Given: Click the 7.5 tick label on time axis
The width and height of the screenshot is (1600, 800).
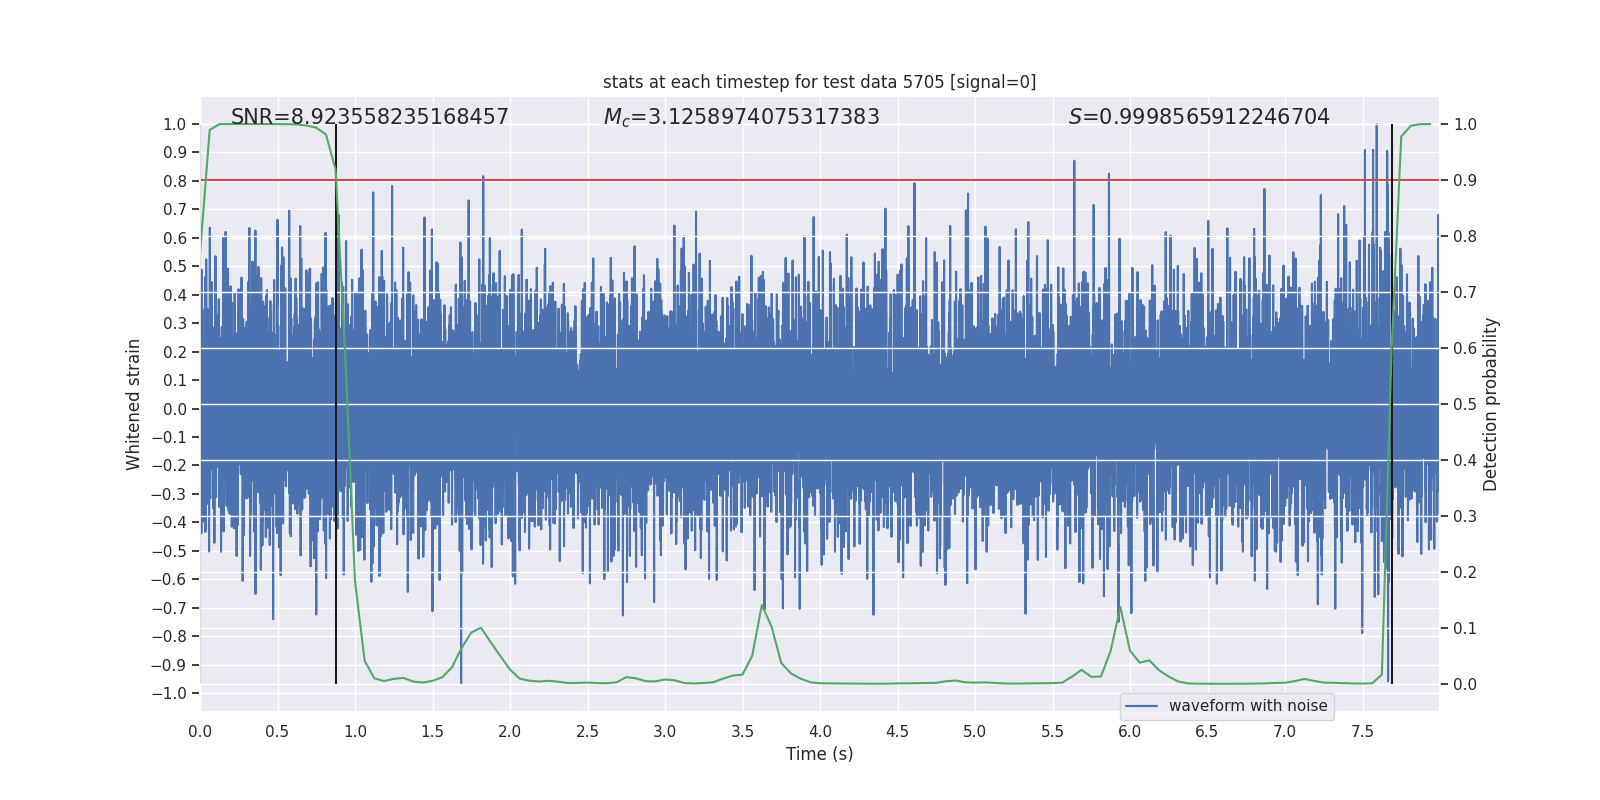Looking at the screenshot, I should [x=1362, y=732].
